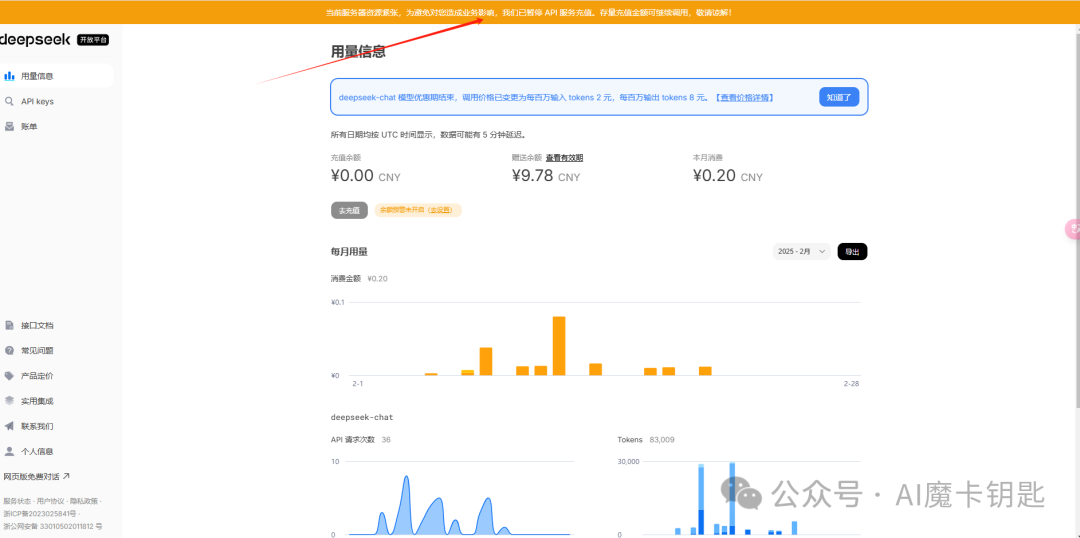1080x538 pixels.
Task: Open the 服务状态 footer link
Action: (17, 501)
